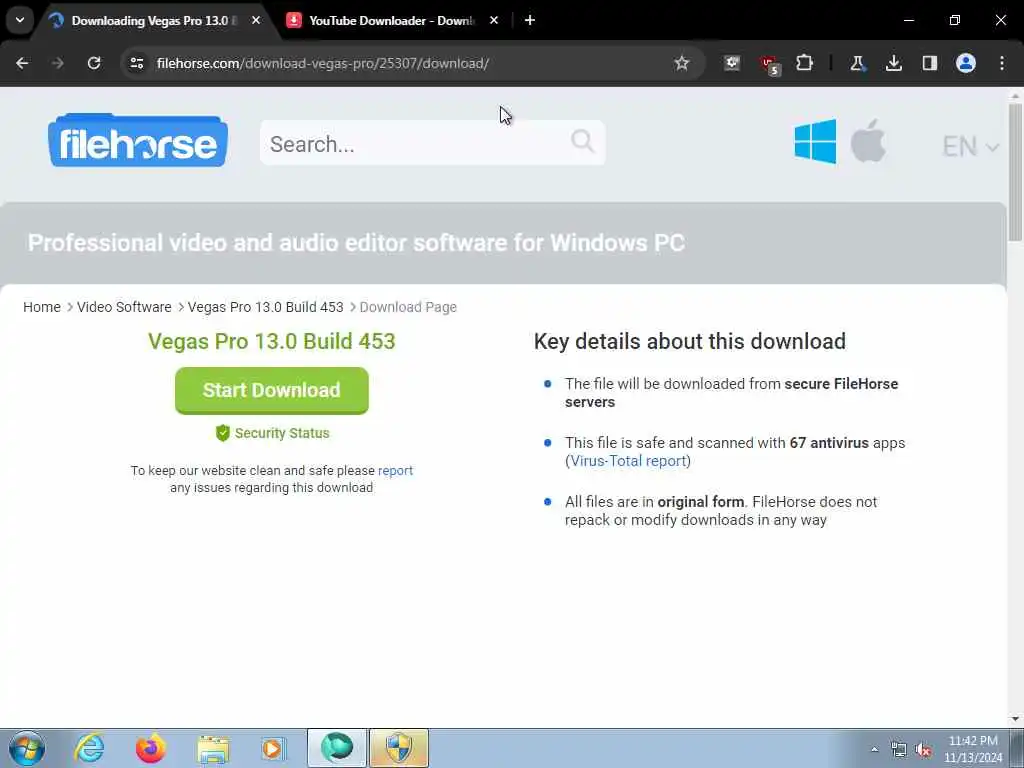Launch Internet Explorer from taskbar
The width and height of the screenshot is (1024, 768).
coord(89,748)
